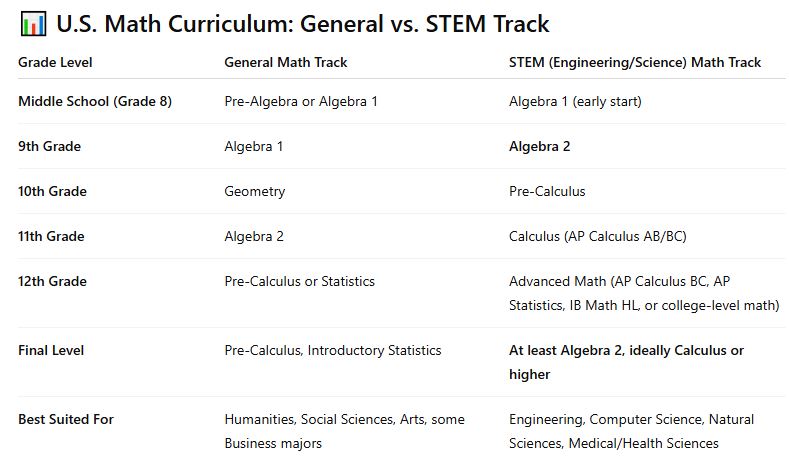Select the 'Pre-Calculus or Statistics' cell
Image resolution: width=789 pixels, height=465 pixels.
300,281
